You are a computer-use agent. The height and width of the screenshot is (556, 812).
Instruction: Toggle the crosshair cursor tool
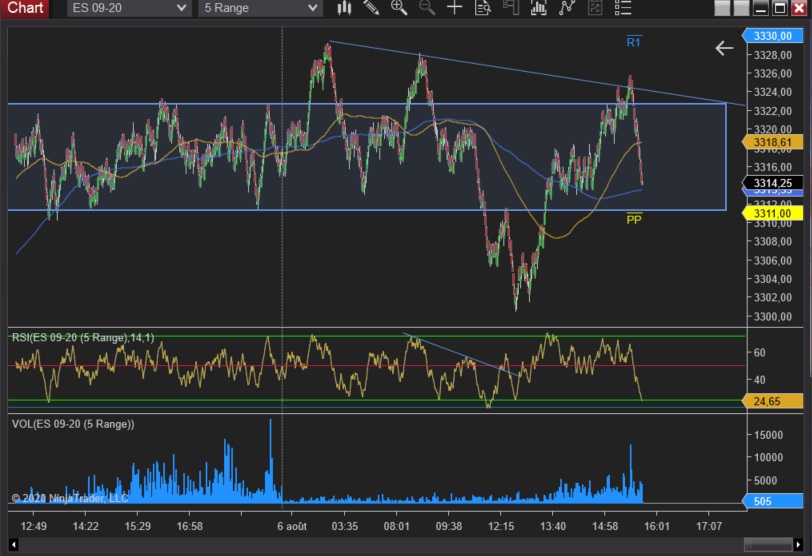tap(455, 8)
